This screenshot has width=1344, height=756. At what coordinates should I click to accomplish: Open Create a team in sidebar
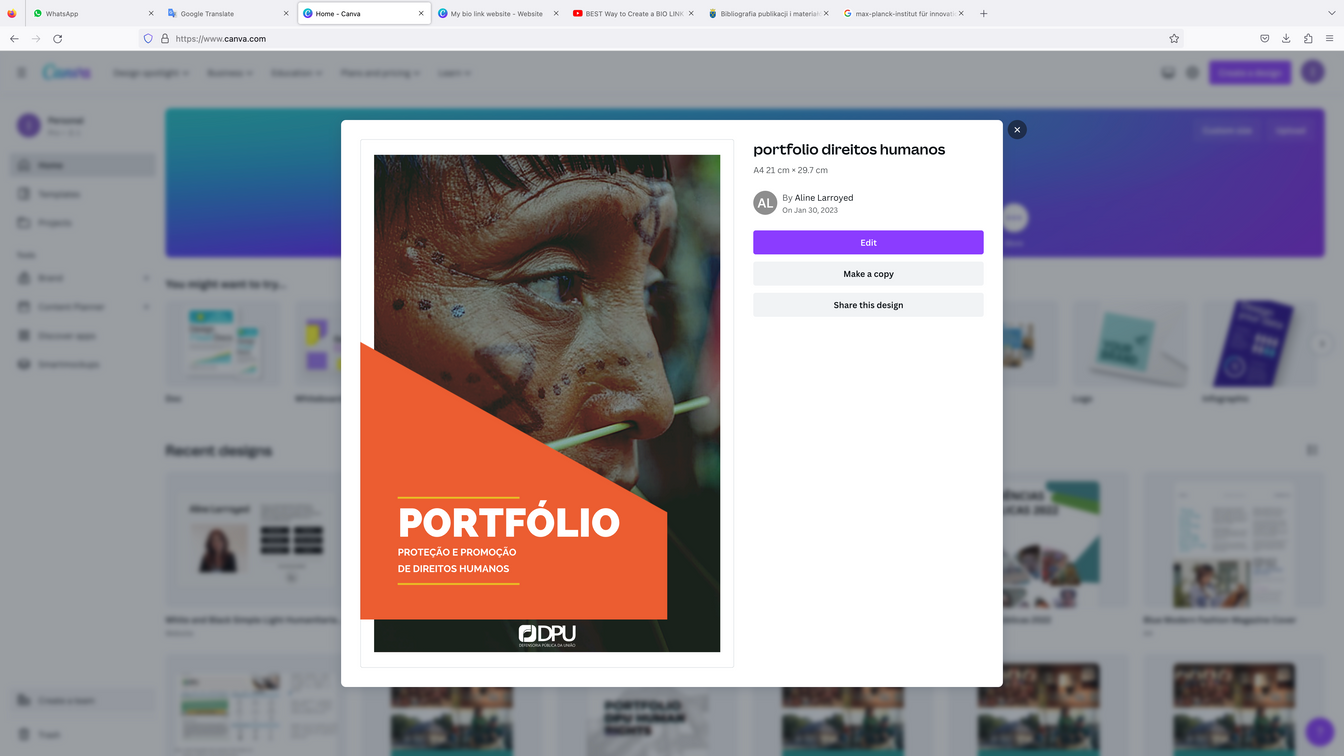coord(83,701)
